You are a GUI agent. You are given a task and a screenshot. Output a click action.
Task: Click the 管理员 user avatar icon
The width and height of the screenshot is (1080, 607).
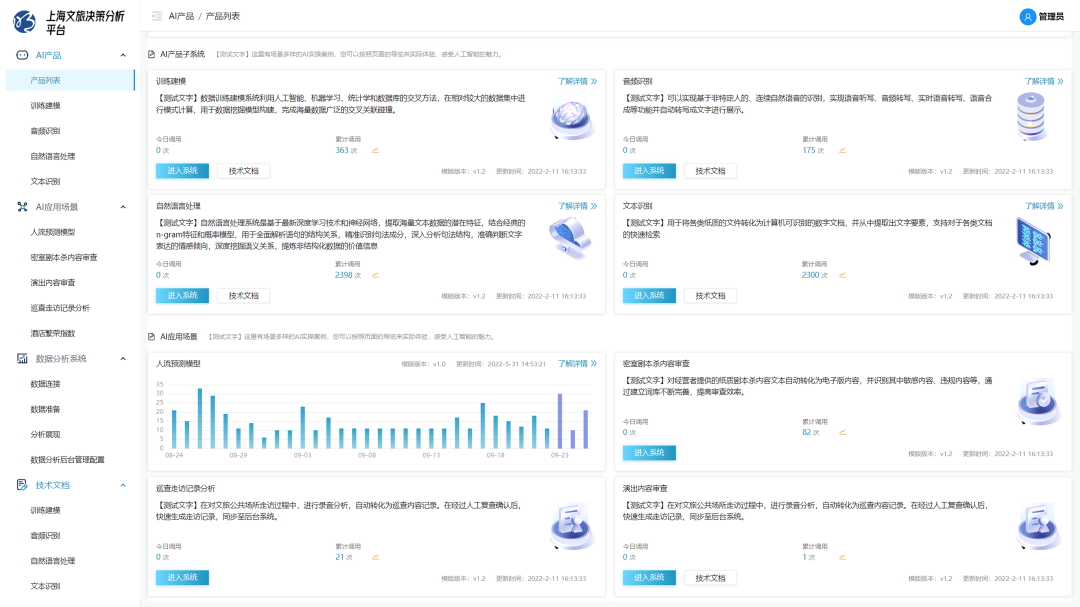[1027, 16]
